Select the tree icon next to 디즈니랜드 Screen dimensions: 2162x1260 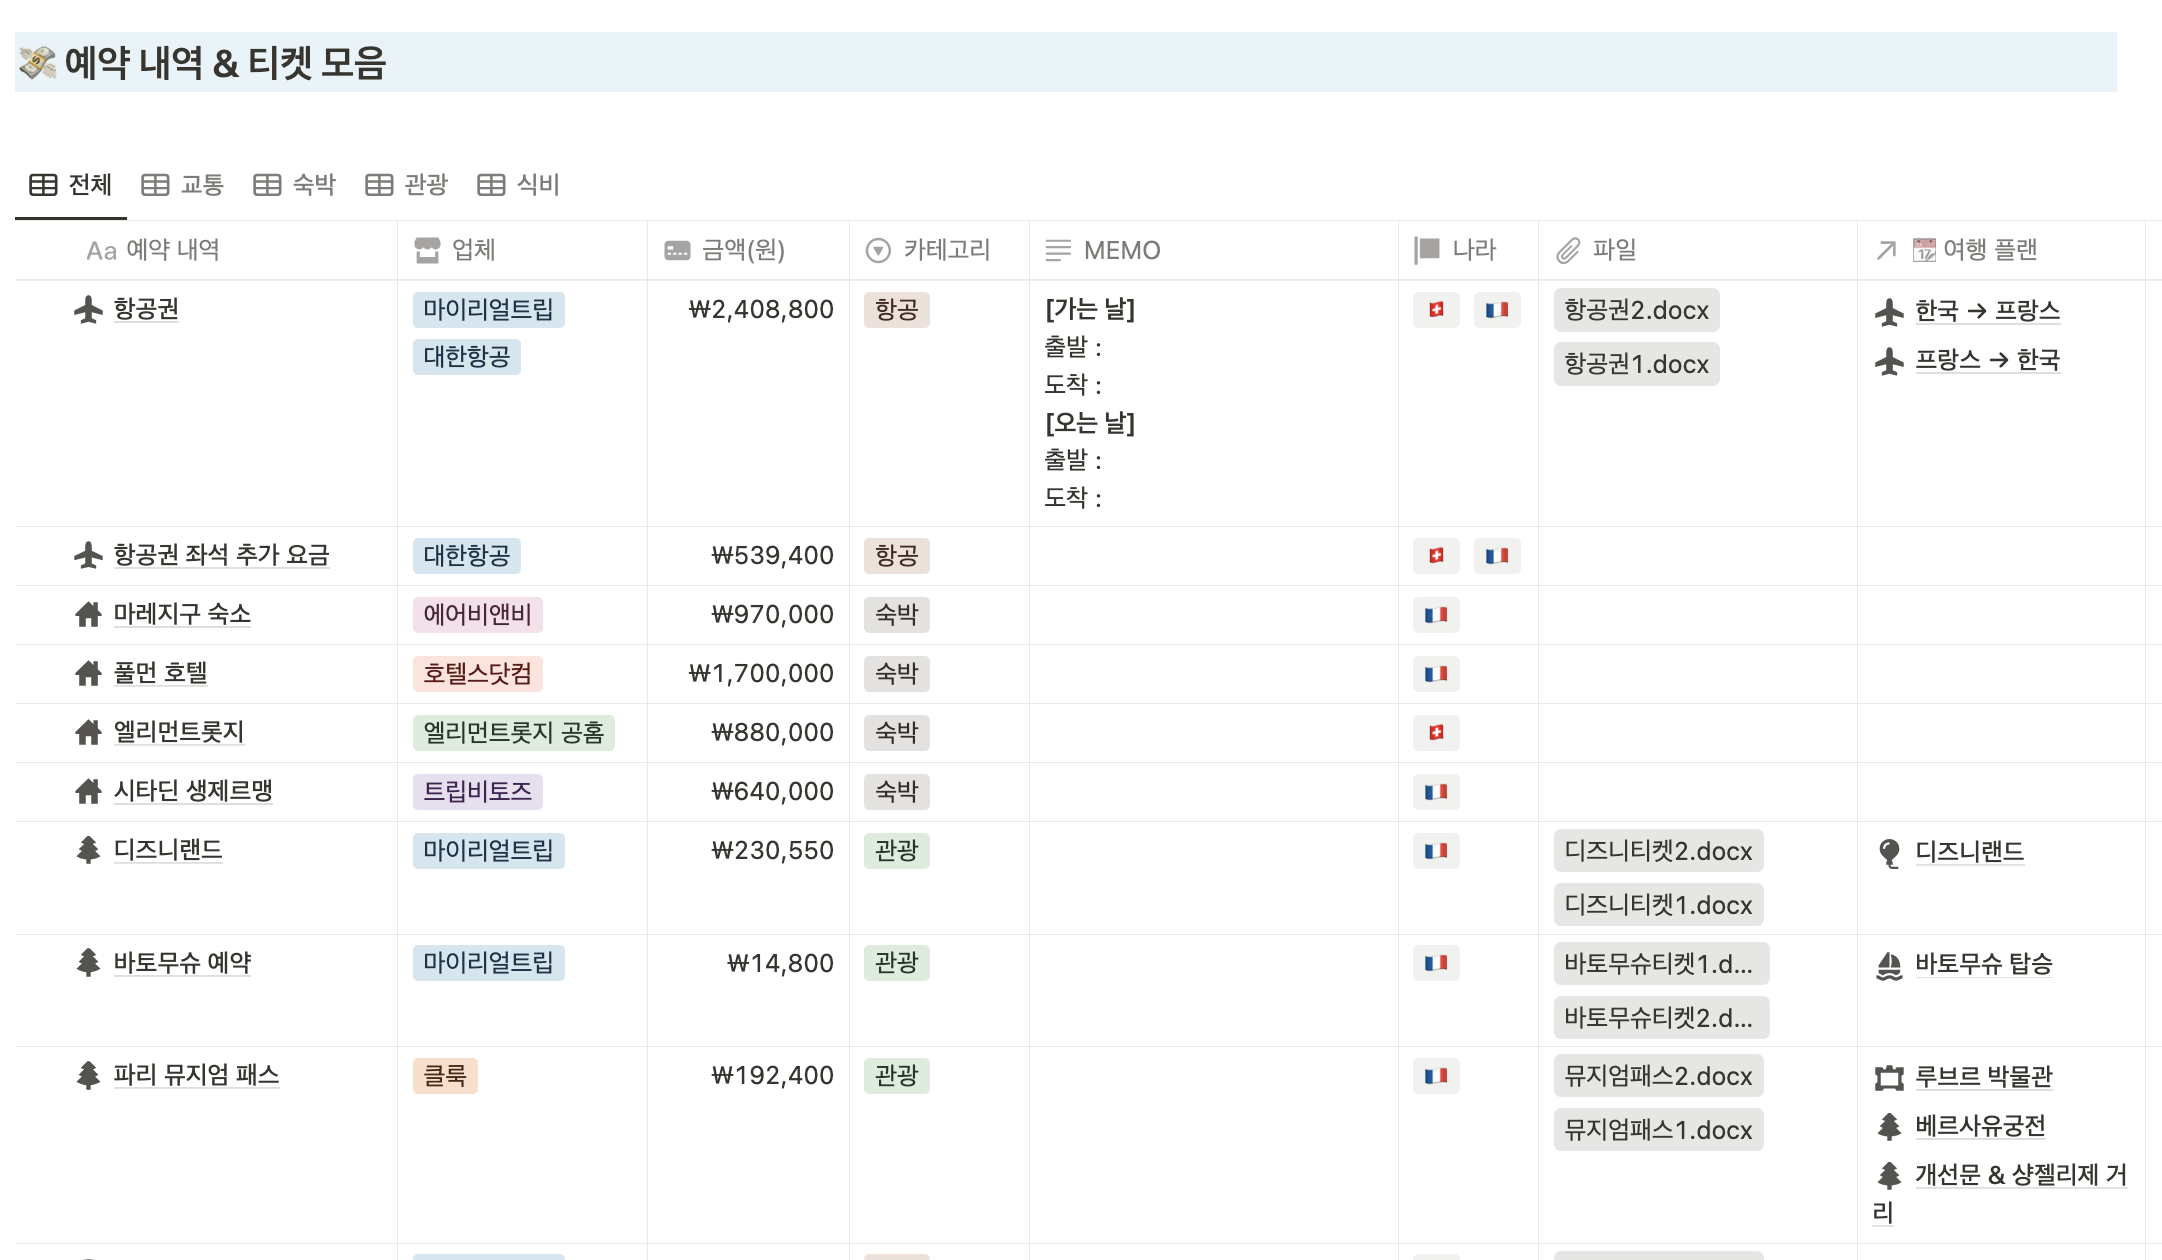pos(88,851)
